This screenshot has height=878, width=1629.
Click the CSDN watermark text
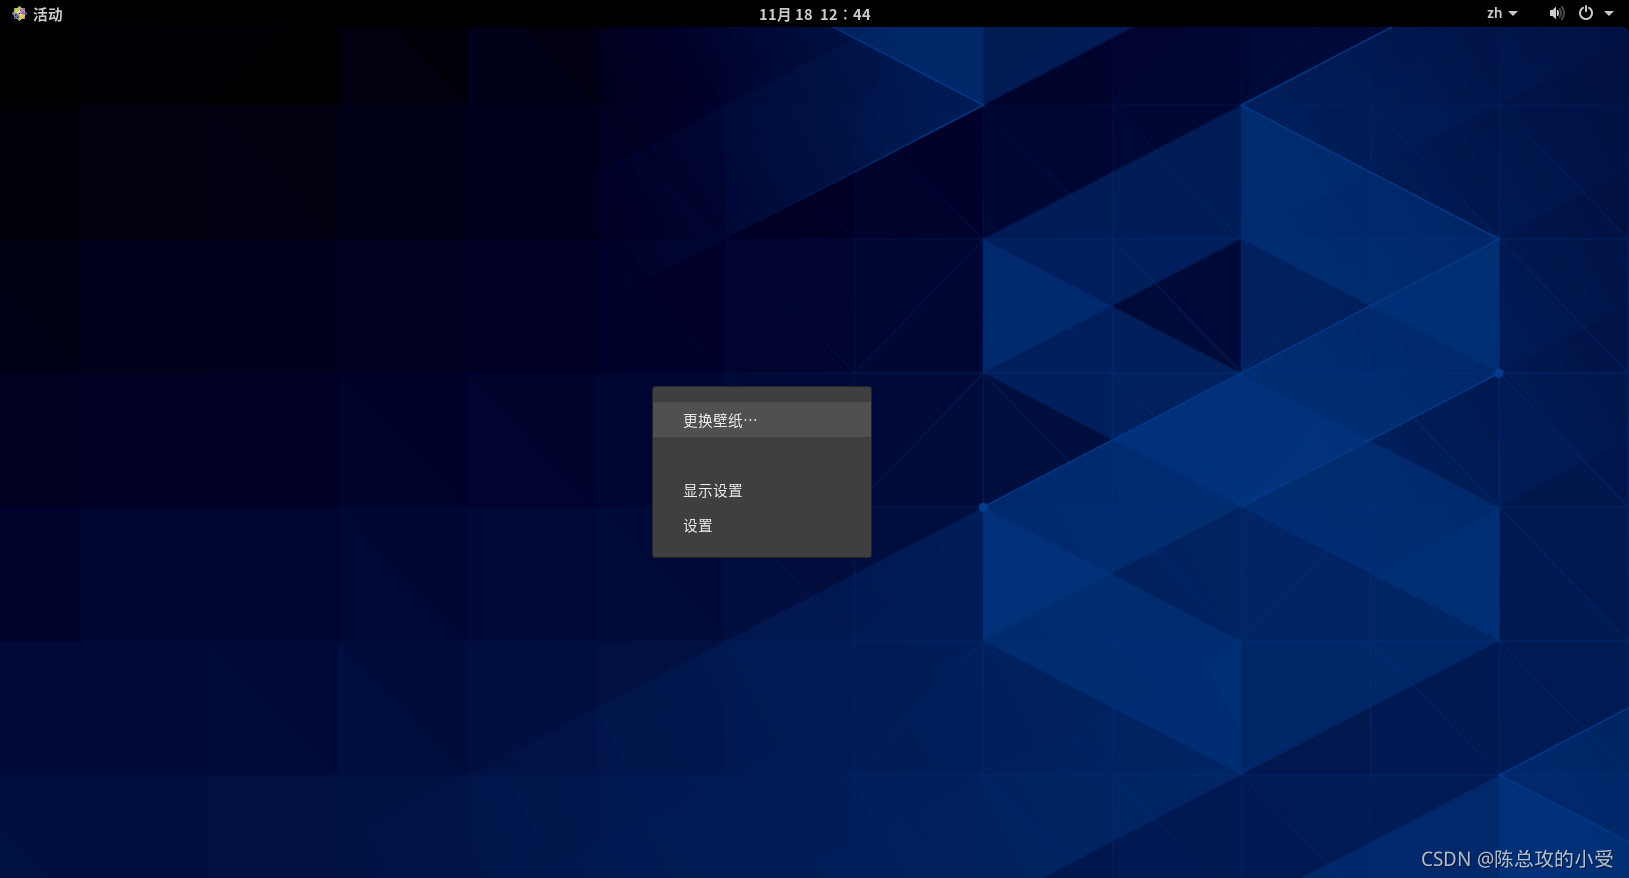pos(1516,859)
